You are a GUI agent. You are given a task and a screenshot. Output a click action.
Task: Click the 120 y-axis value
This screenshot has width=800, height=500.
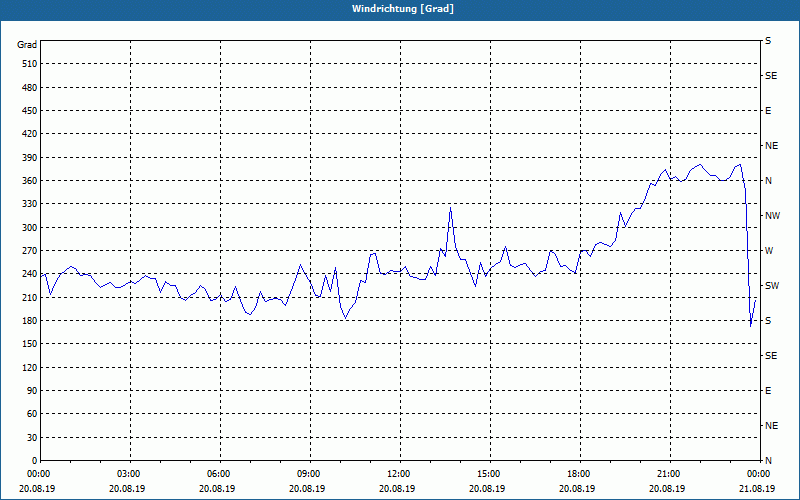click(30, 367)
